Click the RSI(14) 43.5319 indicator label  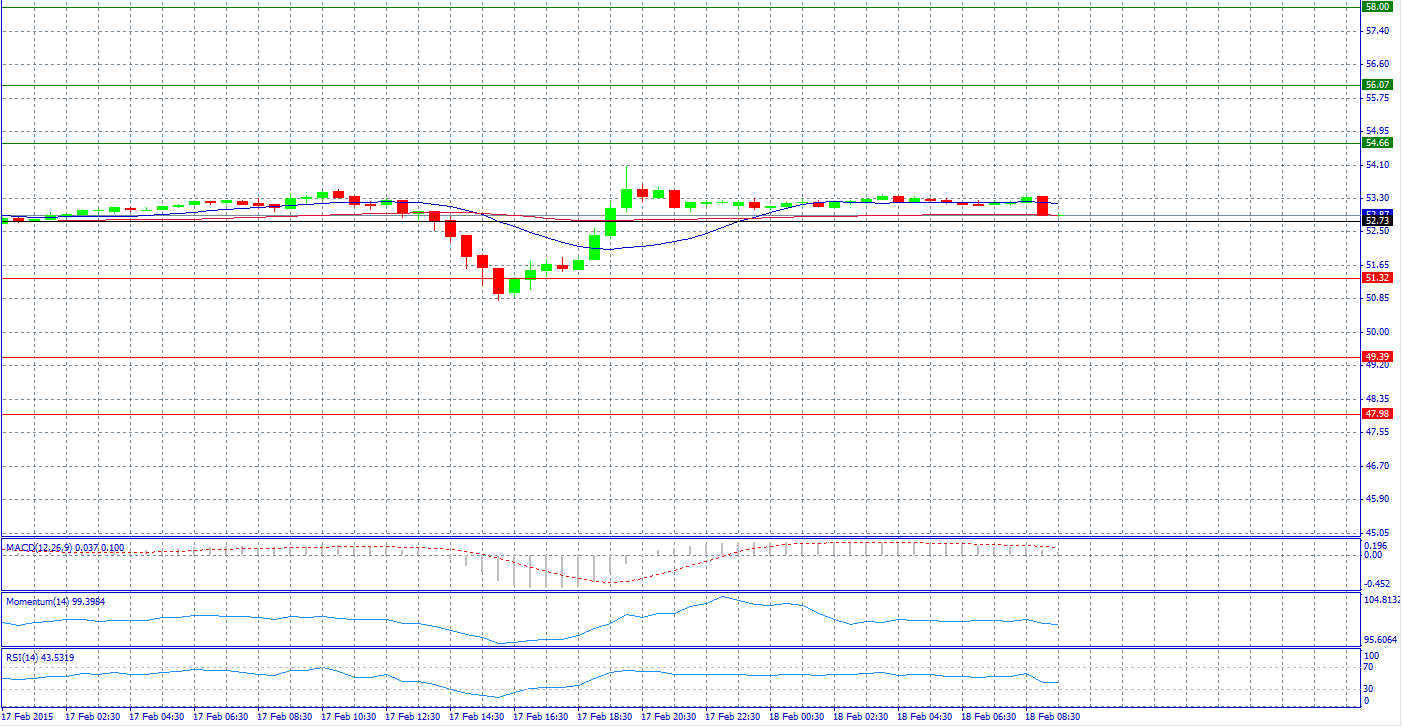click(x=40, y=657)
